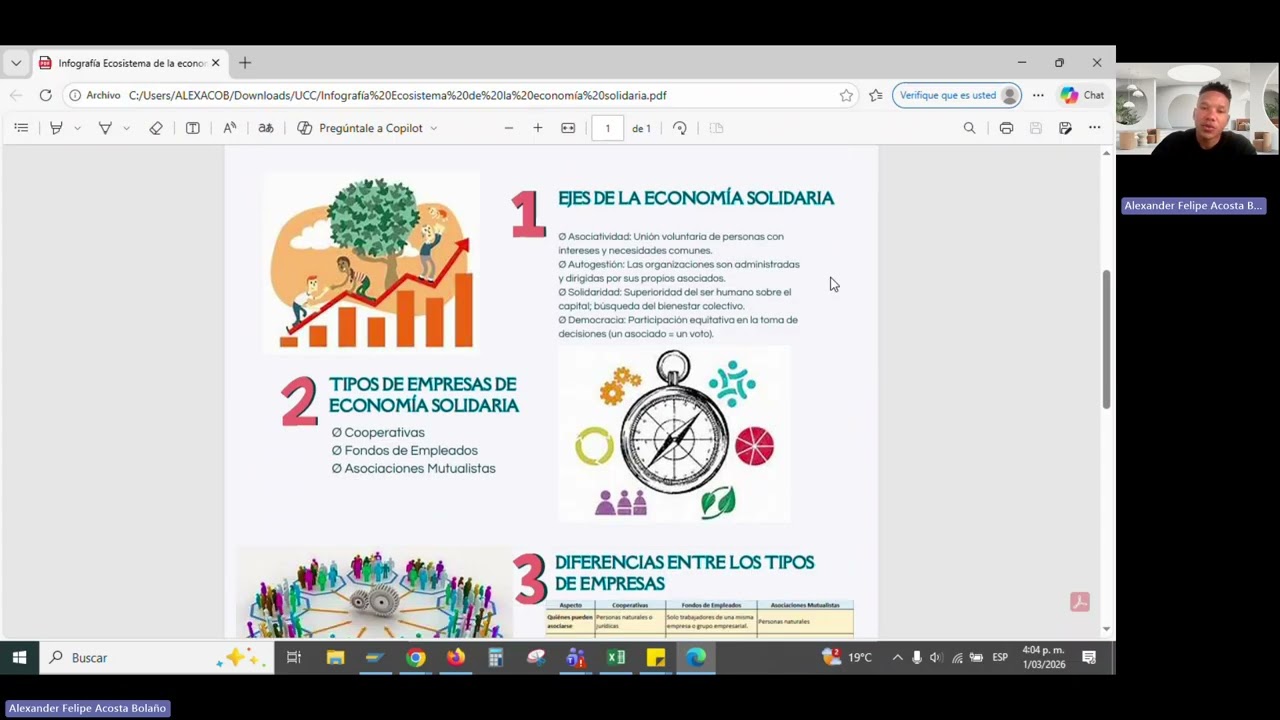Open the Copilot Chat button
Screen dimensions: 1280x720
coord(1083,95)
